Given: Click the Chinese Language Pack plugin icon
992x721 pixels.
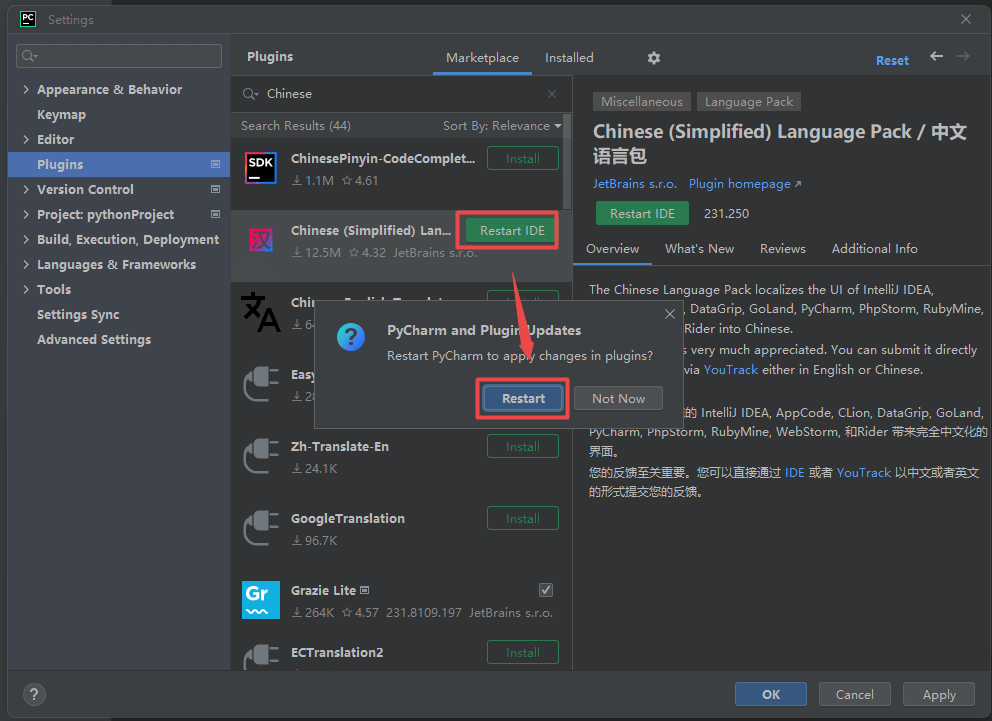Looking at the screenshot, I should click(x=261, y=240).
